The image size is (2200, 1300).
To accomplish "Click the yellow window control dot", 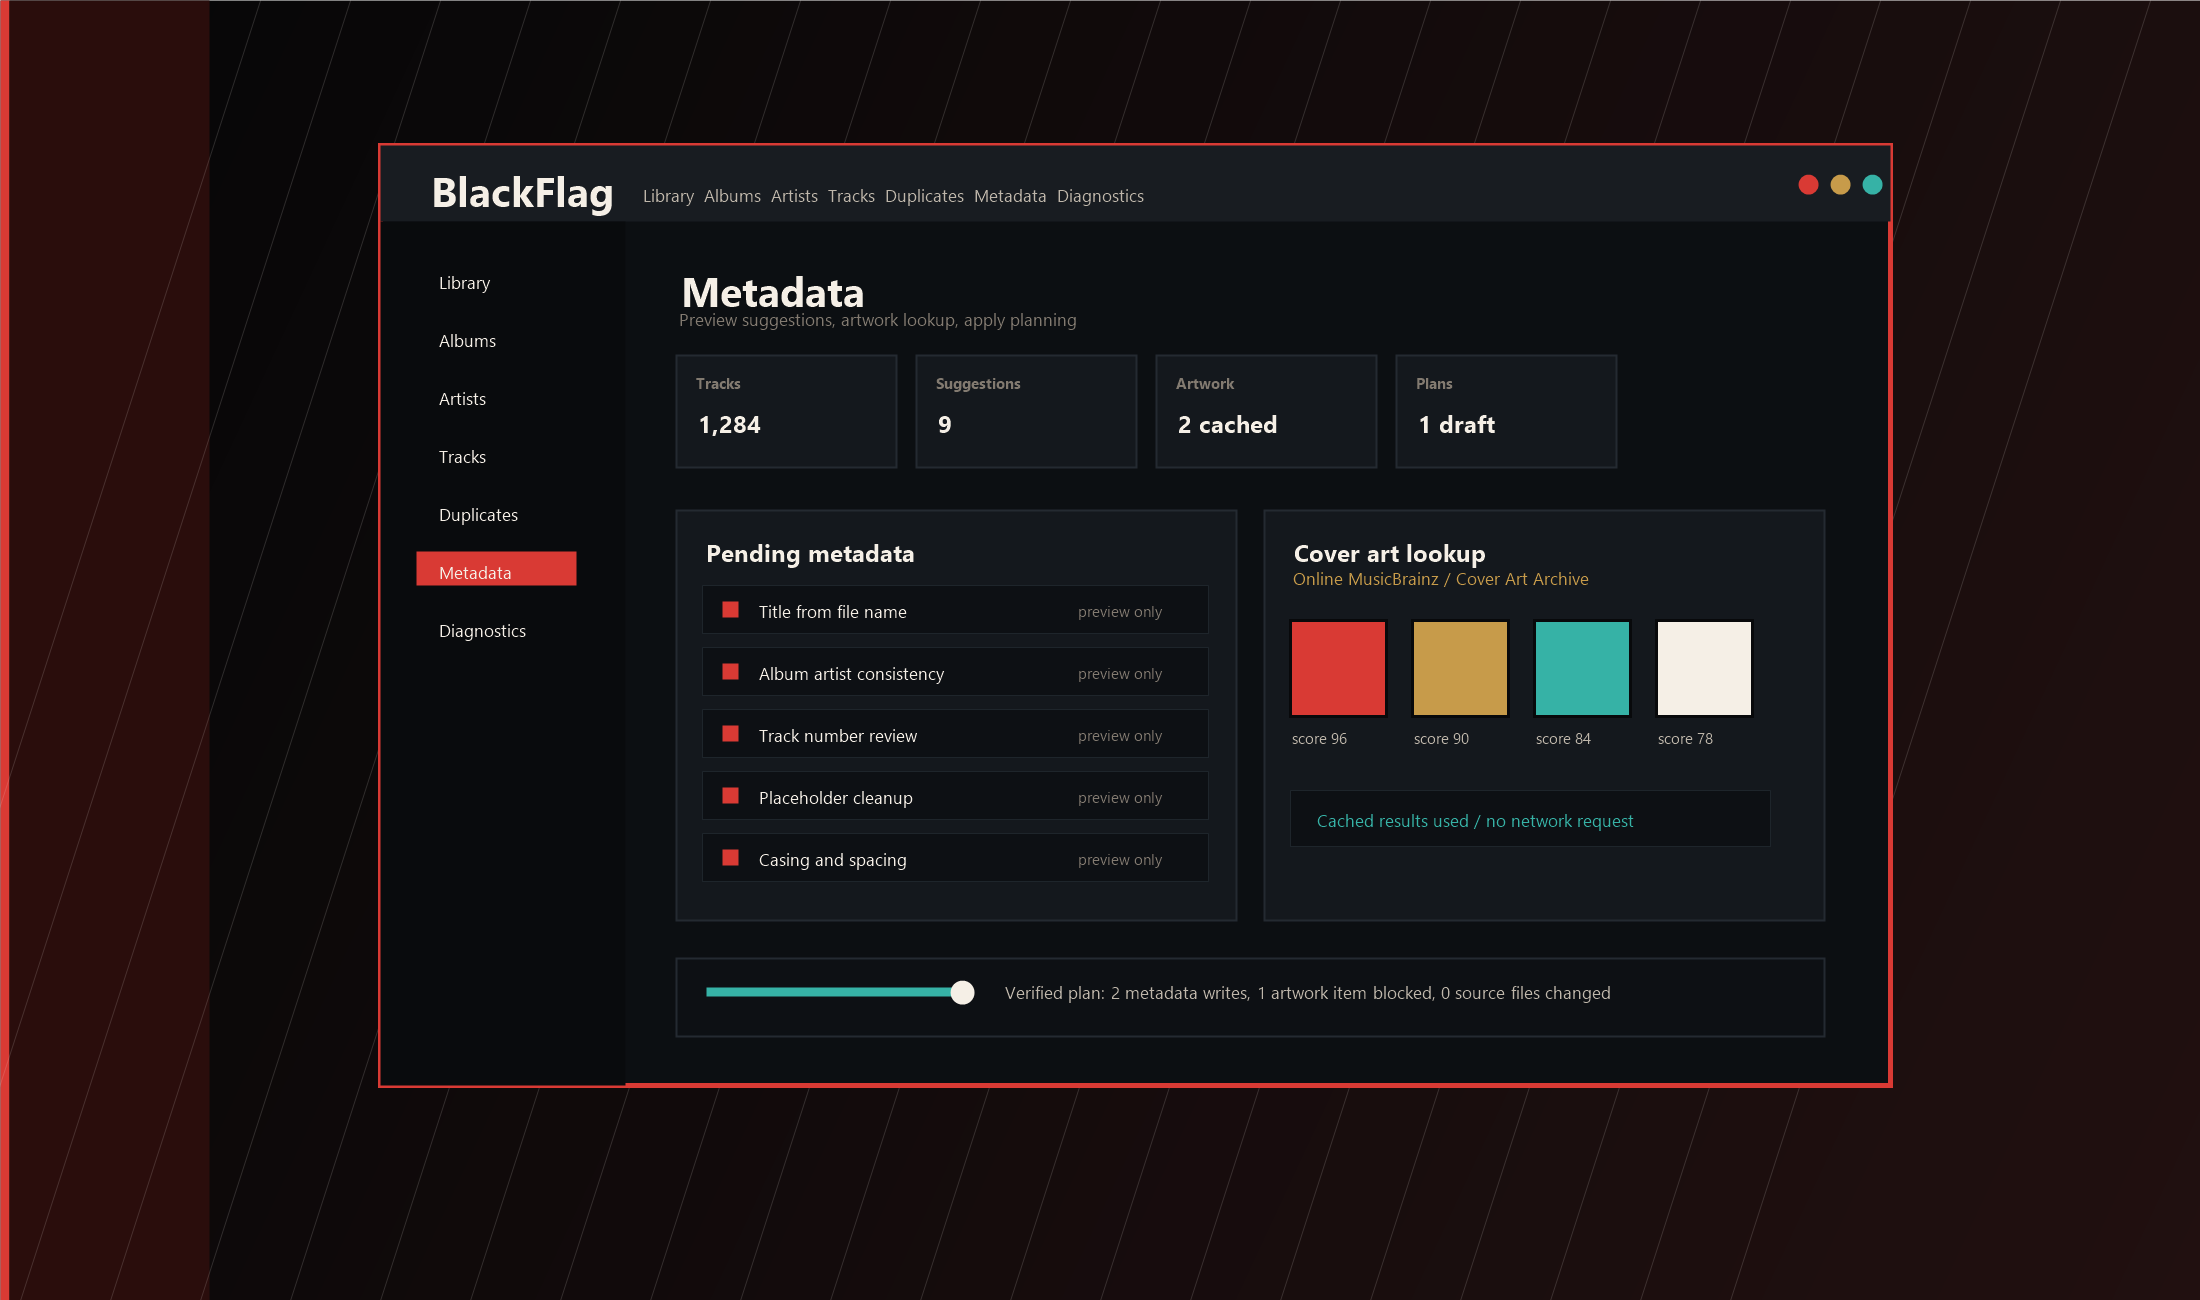I will tap(1840, 185).
